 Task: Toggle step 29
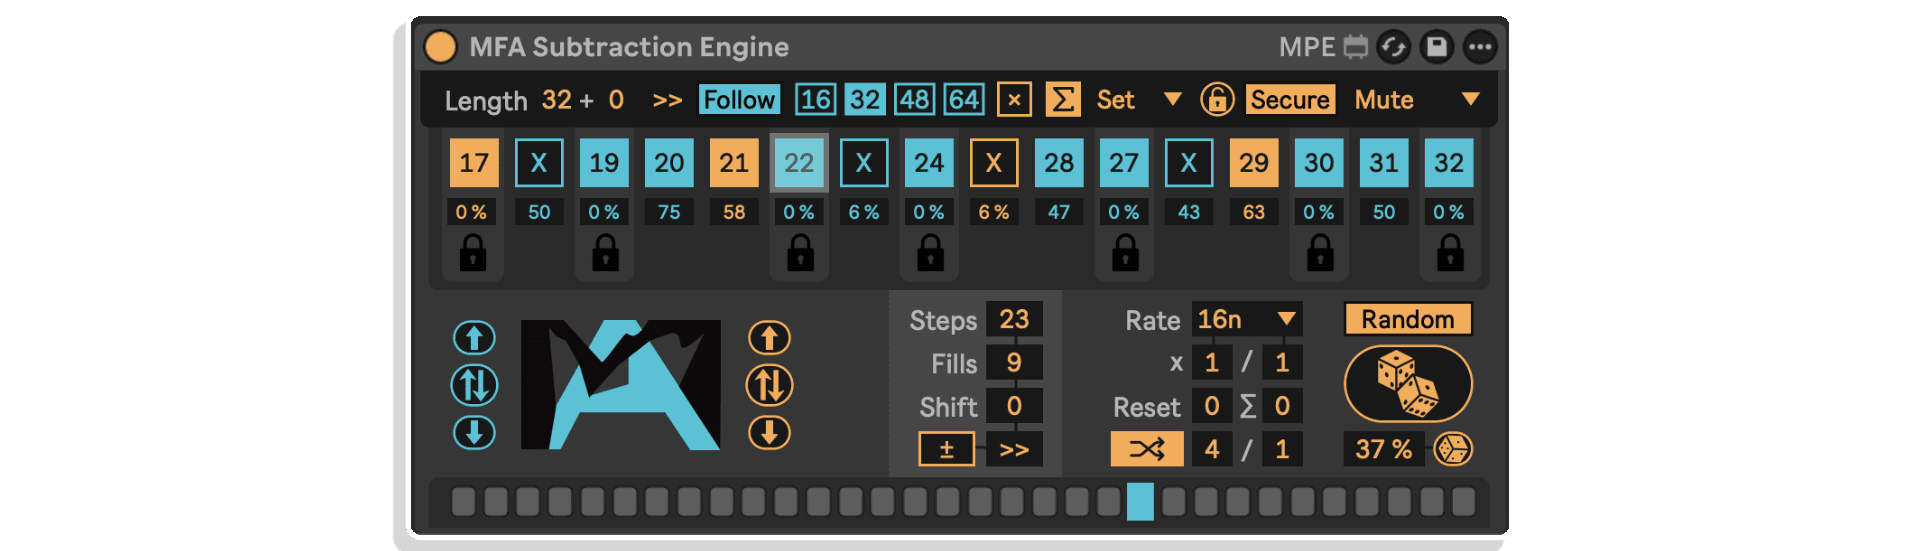(x=1254, y=163)
